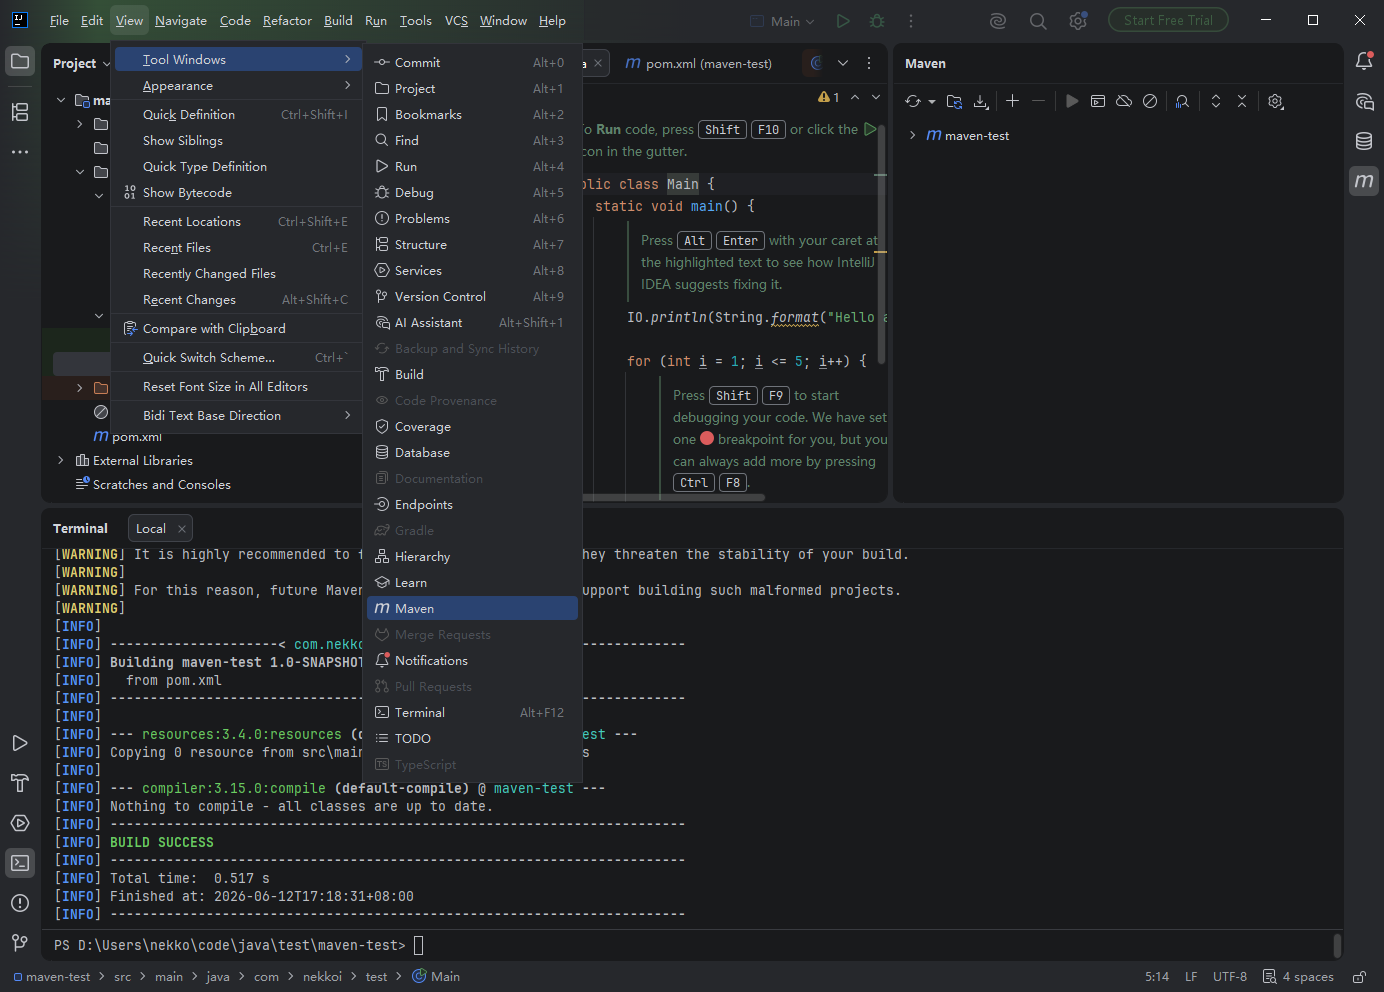Viewport: 1384px width, 992px height.
Task: Go to next highlighted problem arrow
Action: click(876, 97)
